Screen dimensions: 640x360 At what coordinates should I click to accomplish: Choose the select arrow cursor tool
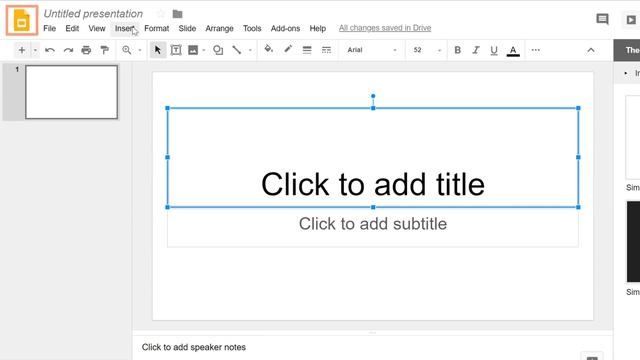[x=158, y=50]
